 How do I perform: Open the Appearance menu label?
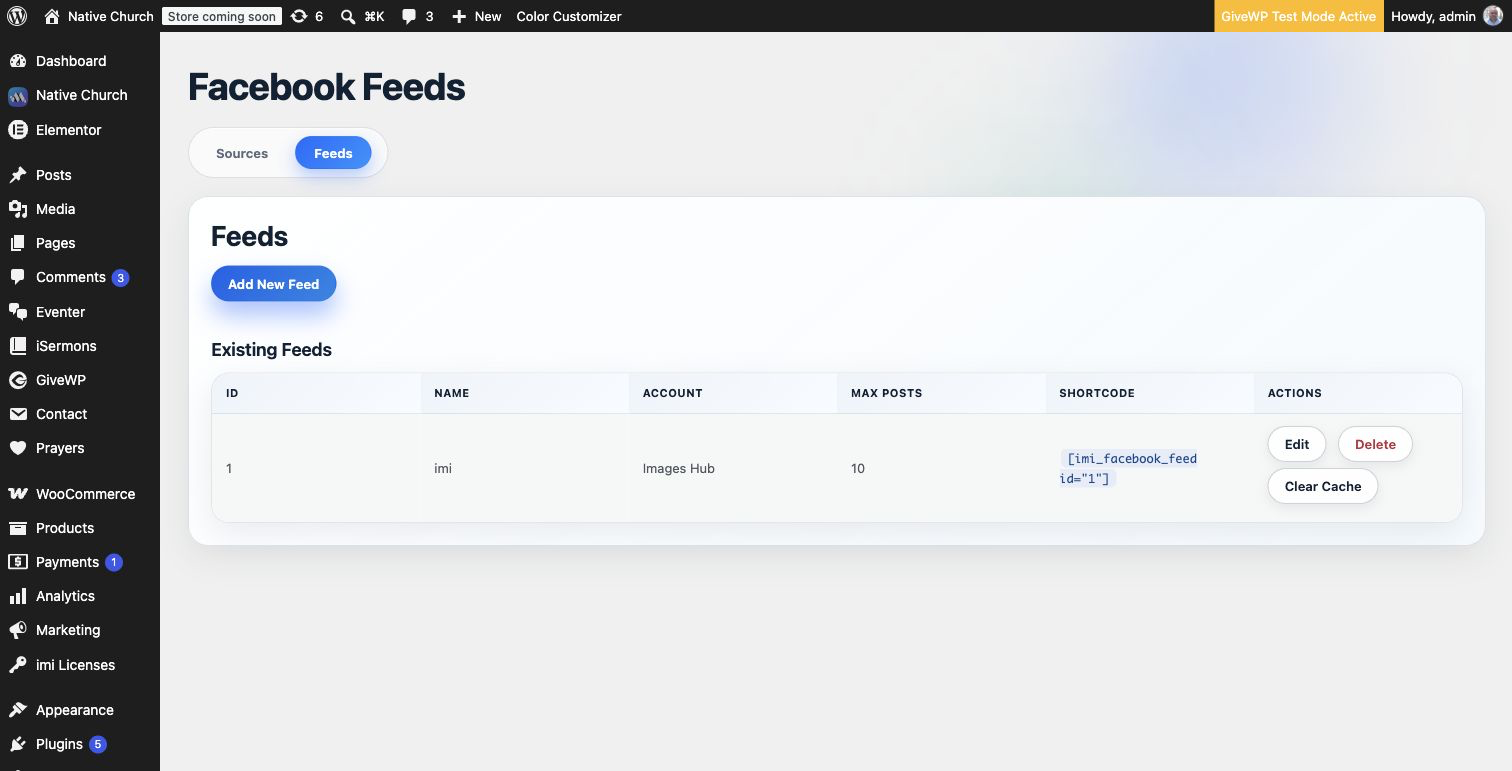tap(75, 710)
